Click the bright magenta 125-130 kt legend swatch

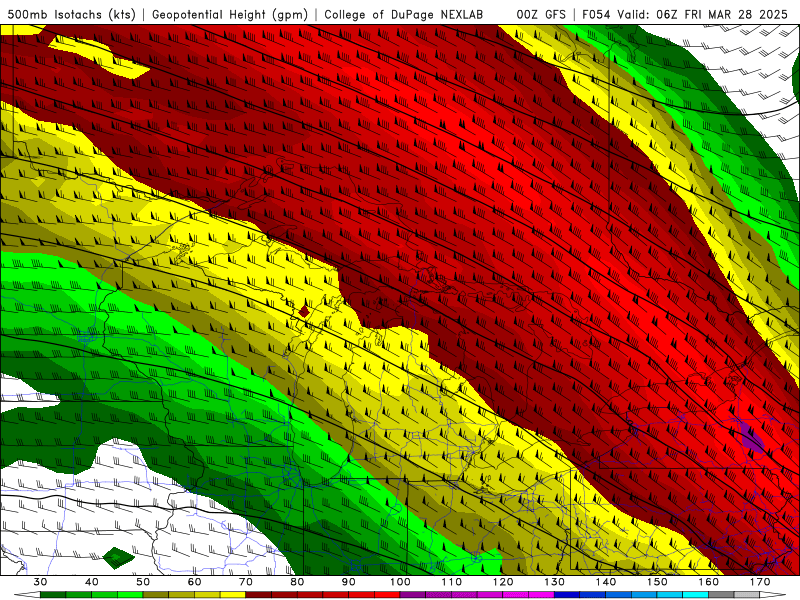(541, 595)
